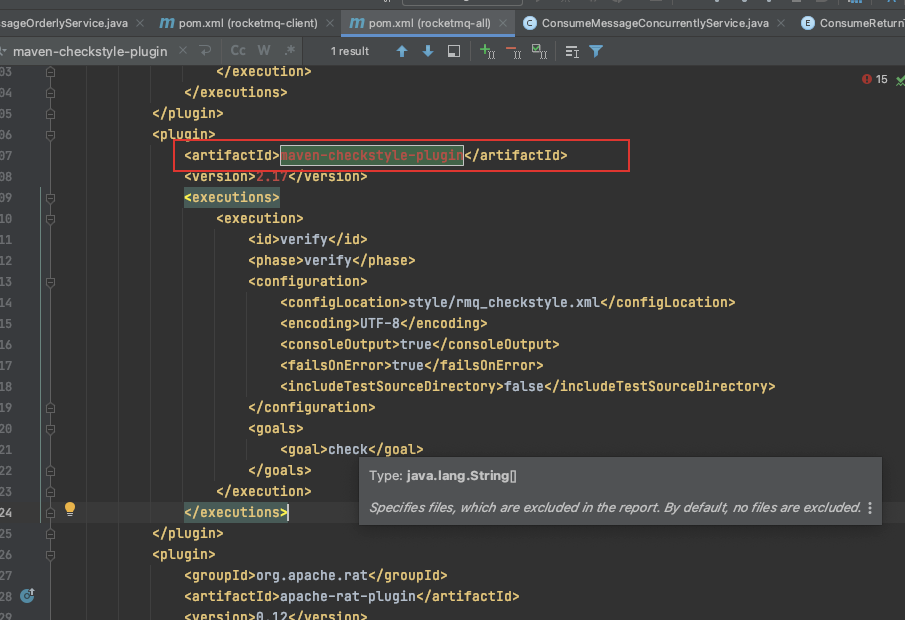The height and width of the screenshot is (620, 905).
Task: Toggle Words (W) search option
Action: coord(264,51)
